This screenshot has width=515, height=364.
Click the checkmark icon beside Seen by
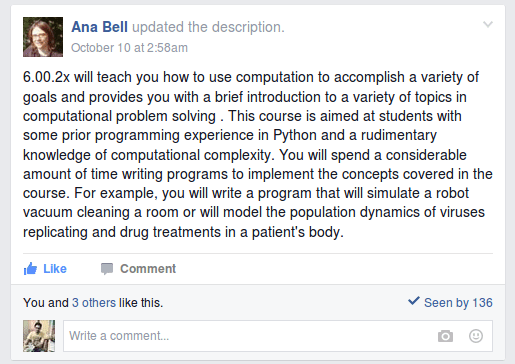click(414, 301)
